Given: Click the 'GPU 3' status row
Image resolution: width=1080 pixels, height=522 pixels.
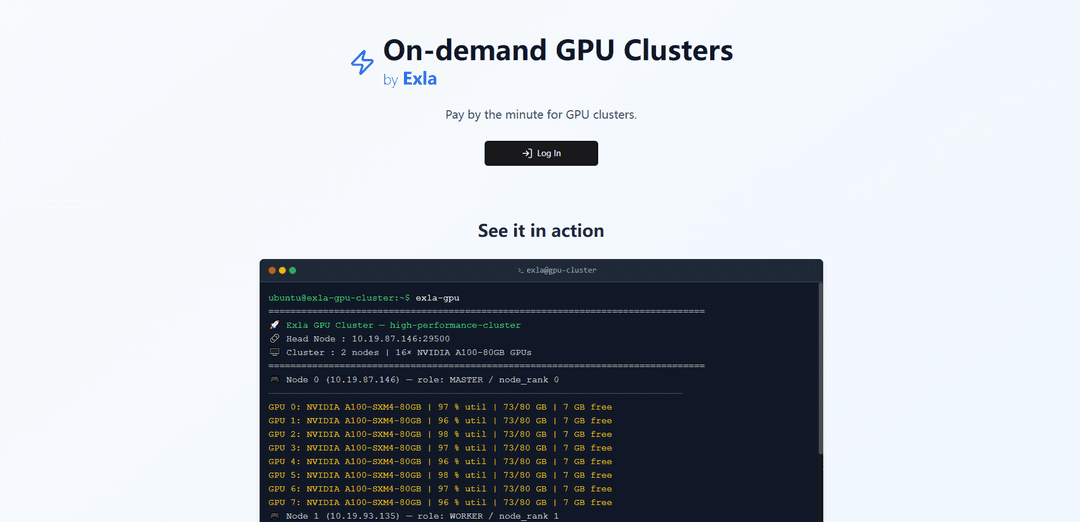Looking at the screenshot, I should point(440,448).
